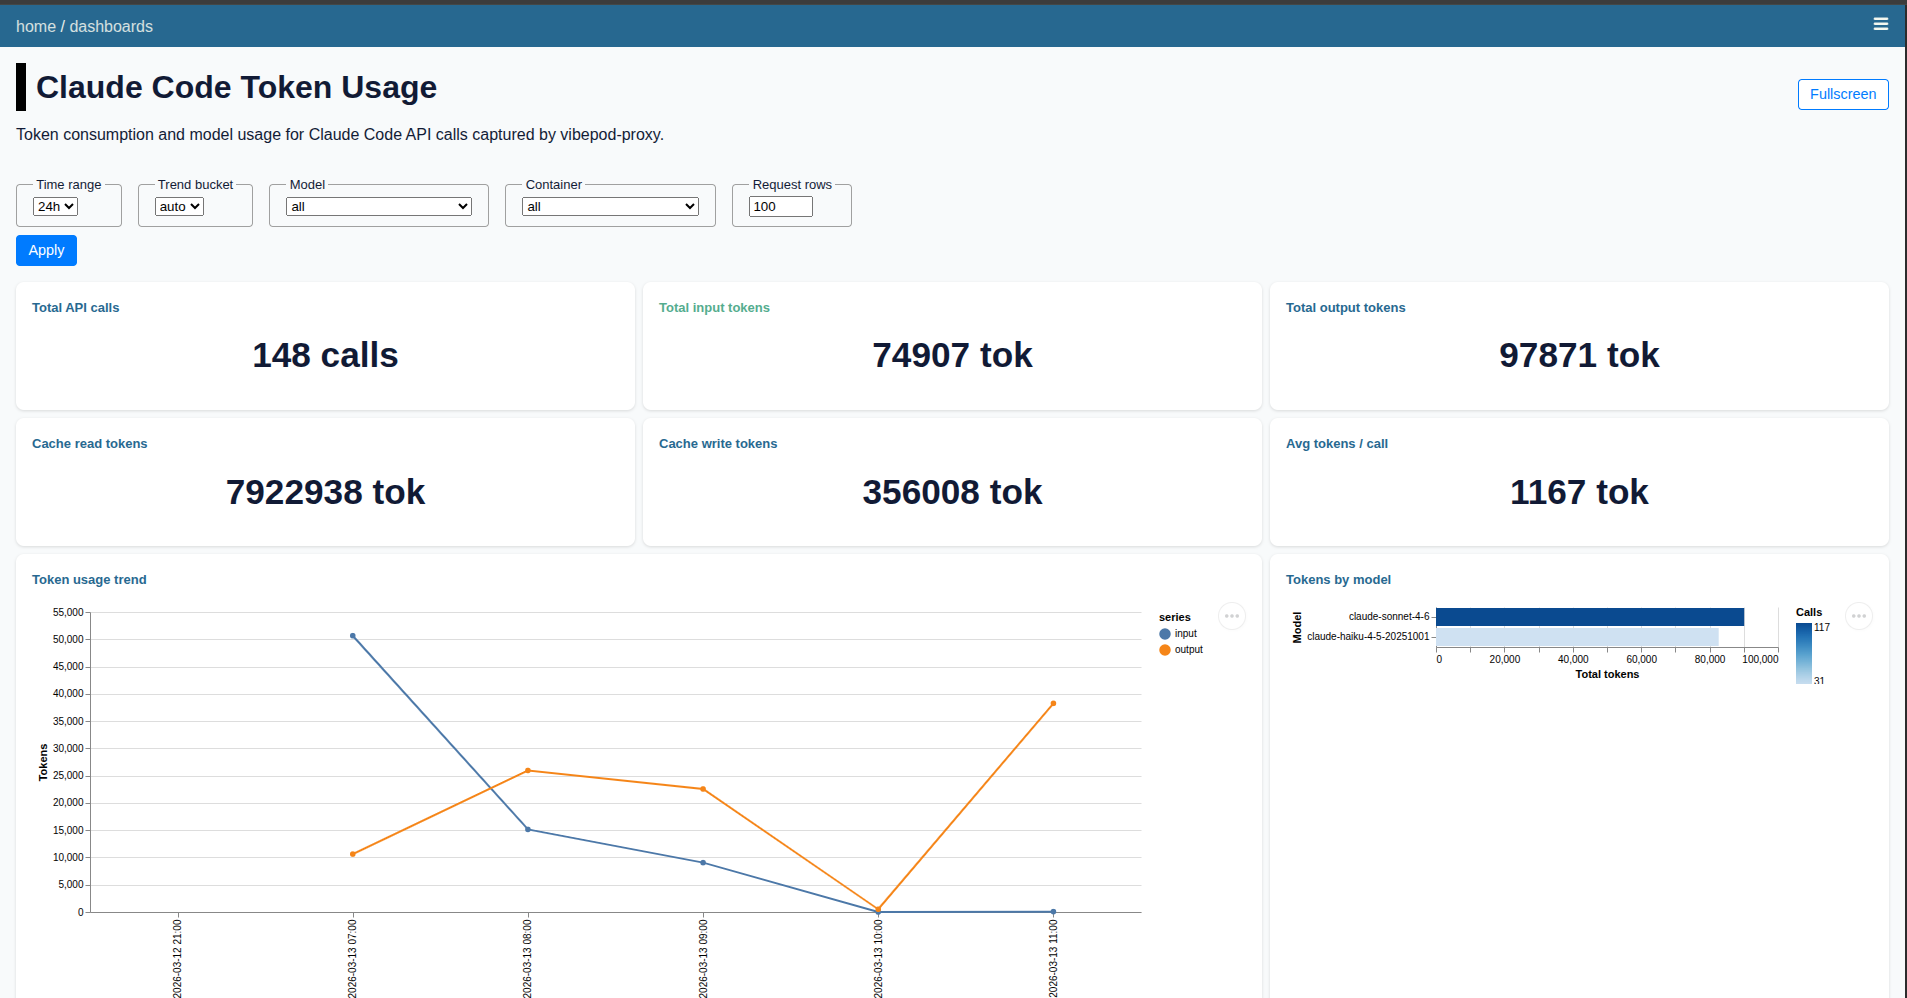This screenshot has width=1907, height=998.
Task: Go to home via the breadcrumb
Action: [36, 26]
